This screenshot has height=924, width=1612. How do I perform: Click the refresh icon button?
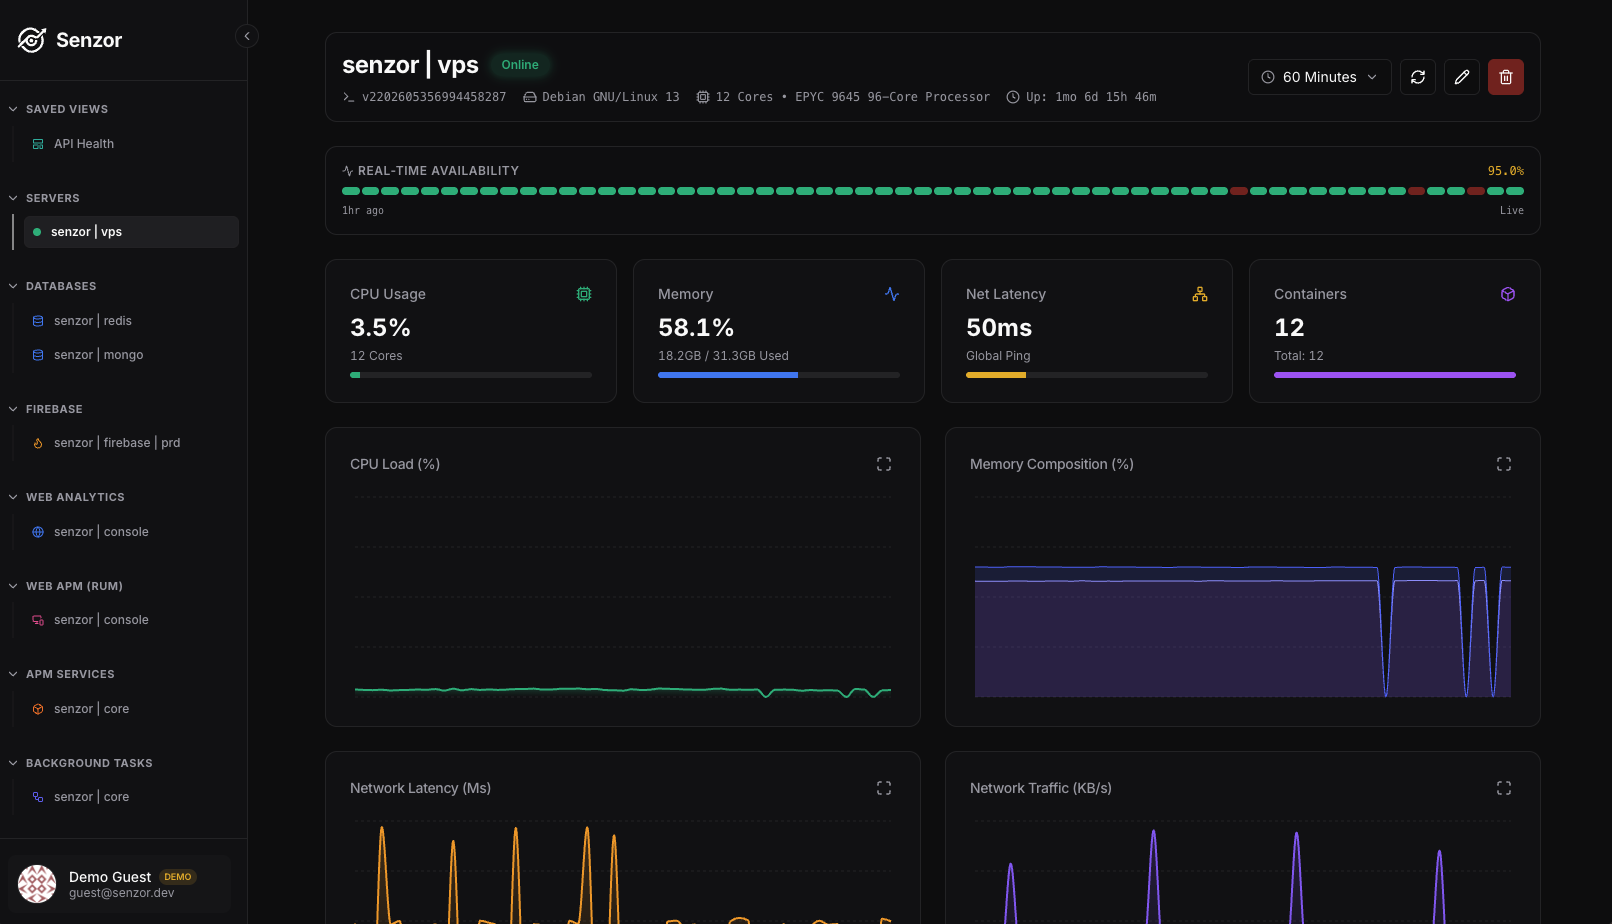[x=1418, y=77]
